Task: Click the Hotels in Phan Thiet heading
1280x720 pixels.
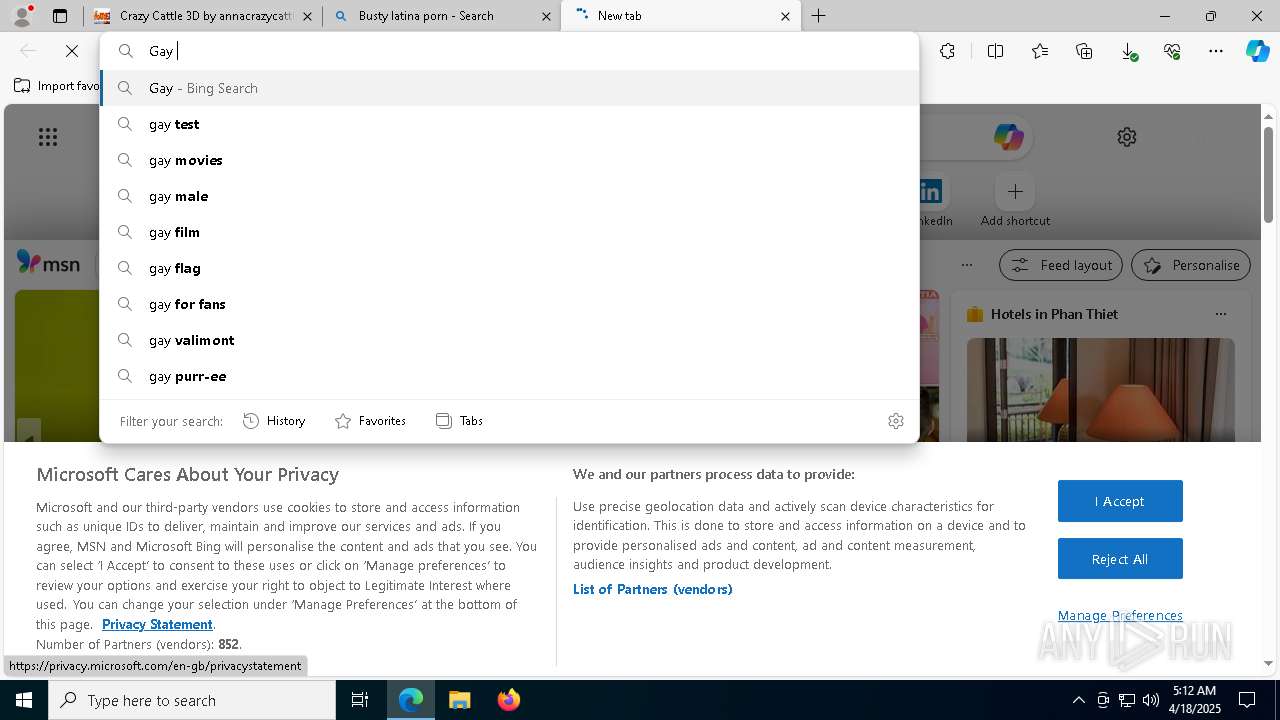Action: coord(1054,314)
